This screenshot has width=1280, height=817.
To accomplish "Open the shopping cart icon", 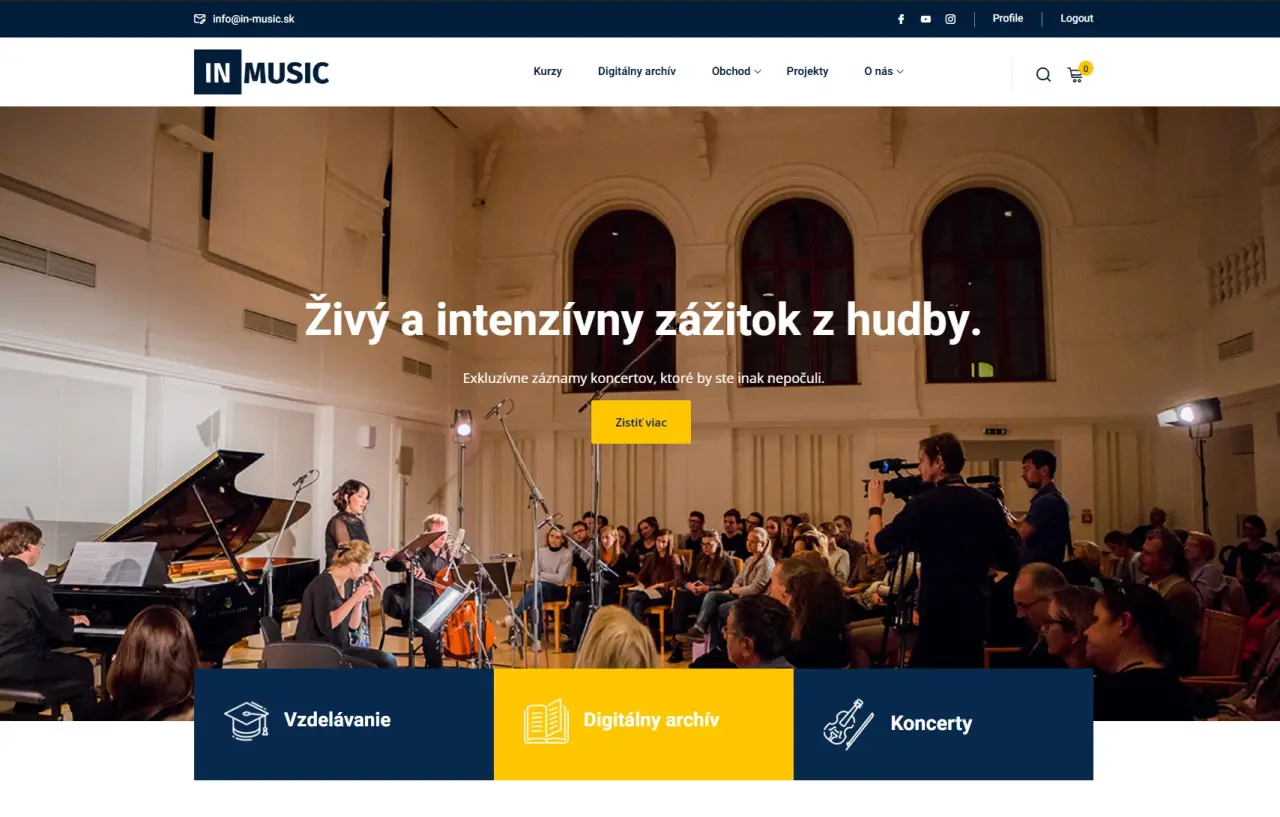I will 1076,74.
